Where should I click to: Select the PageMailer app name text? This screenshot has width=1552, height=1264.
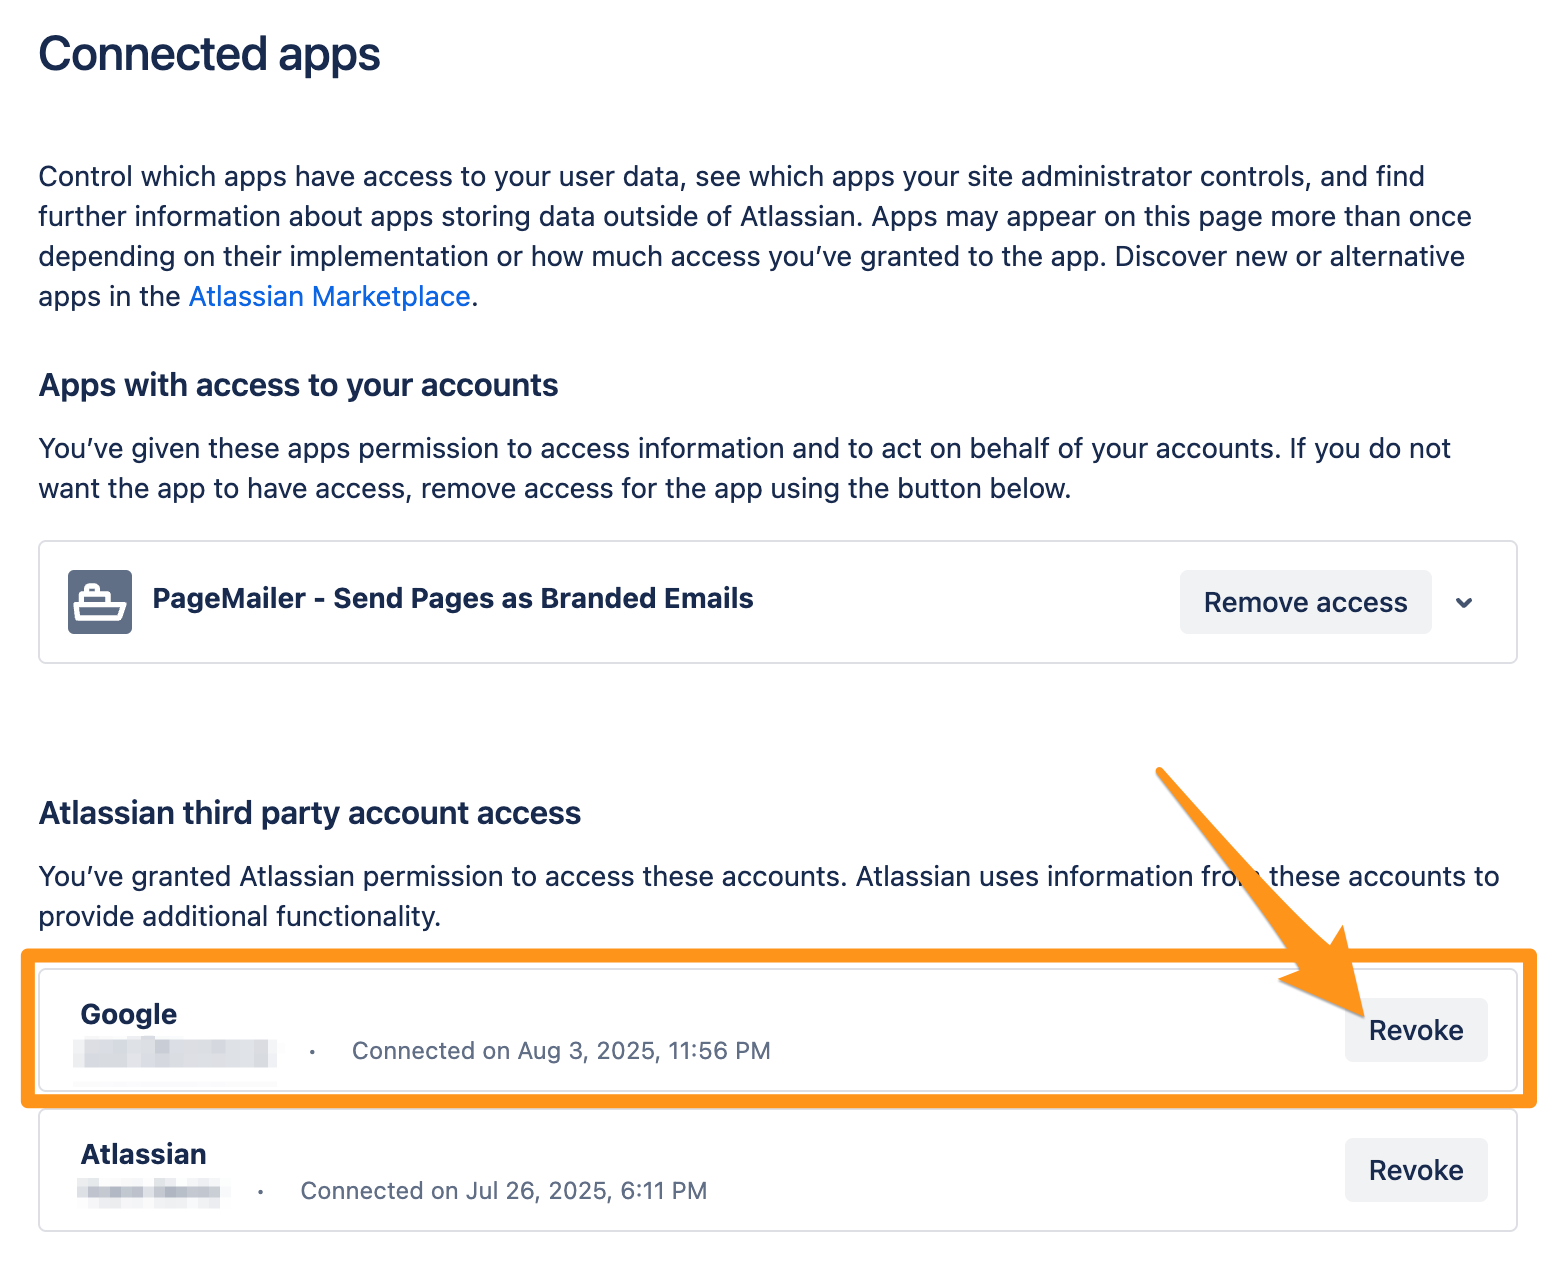[x=453, y=598]
